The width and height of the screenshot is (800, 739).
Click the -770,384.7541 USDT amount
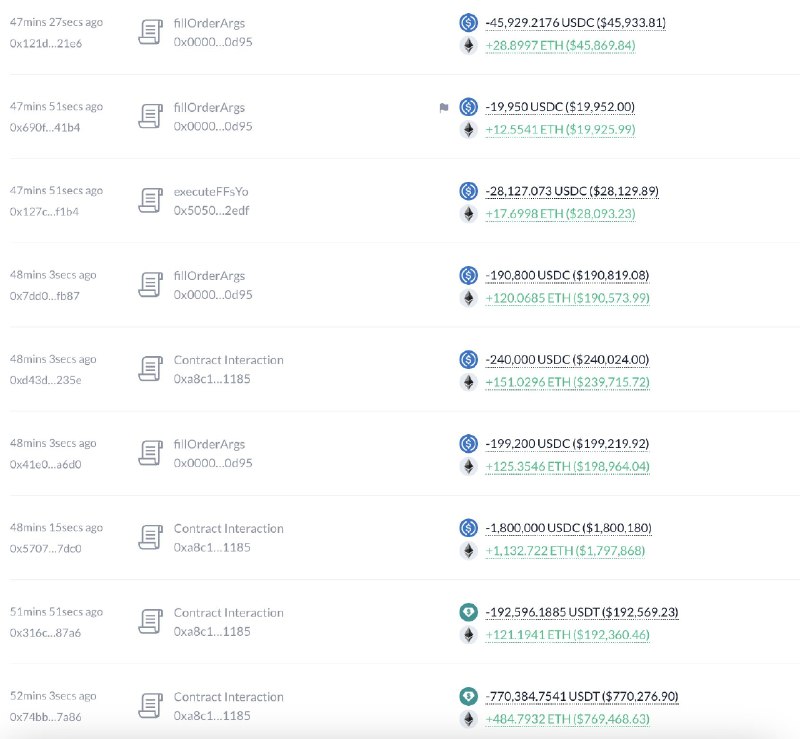point(582,697)
